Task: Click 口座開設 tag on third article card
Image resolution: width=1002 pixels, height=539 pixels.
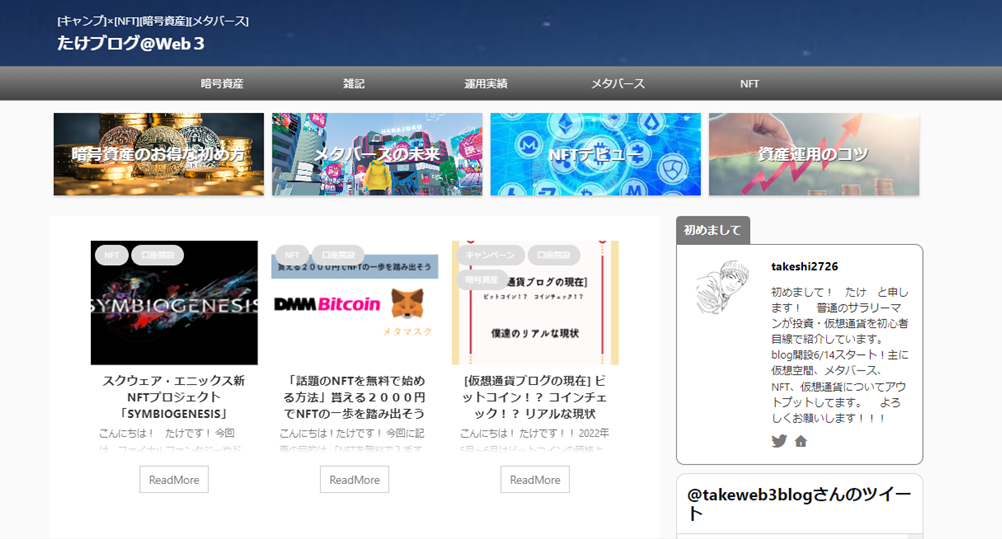Action: (554, 254)
